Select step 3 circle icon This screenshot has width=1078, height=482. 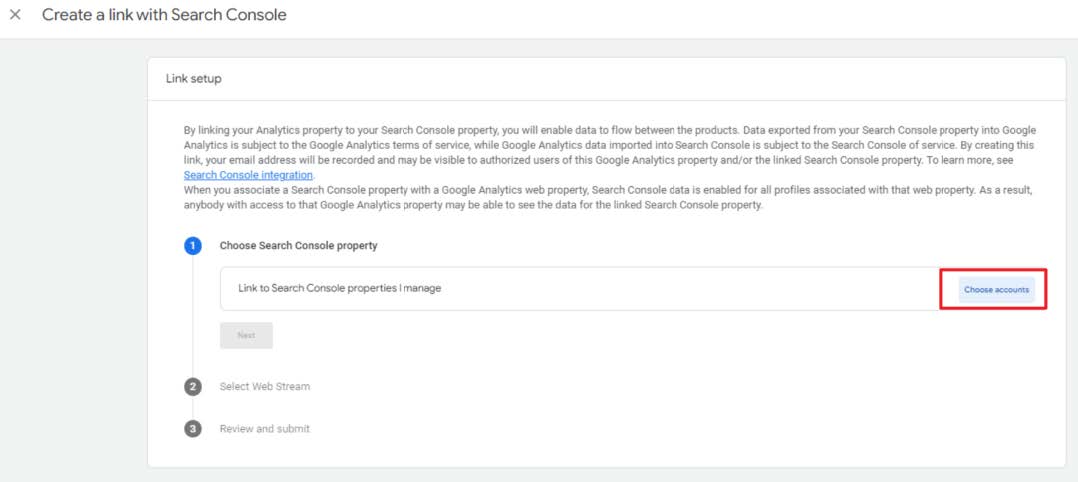[193, 428]
